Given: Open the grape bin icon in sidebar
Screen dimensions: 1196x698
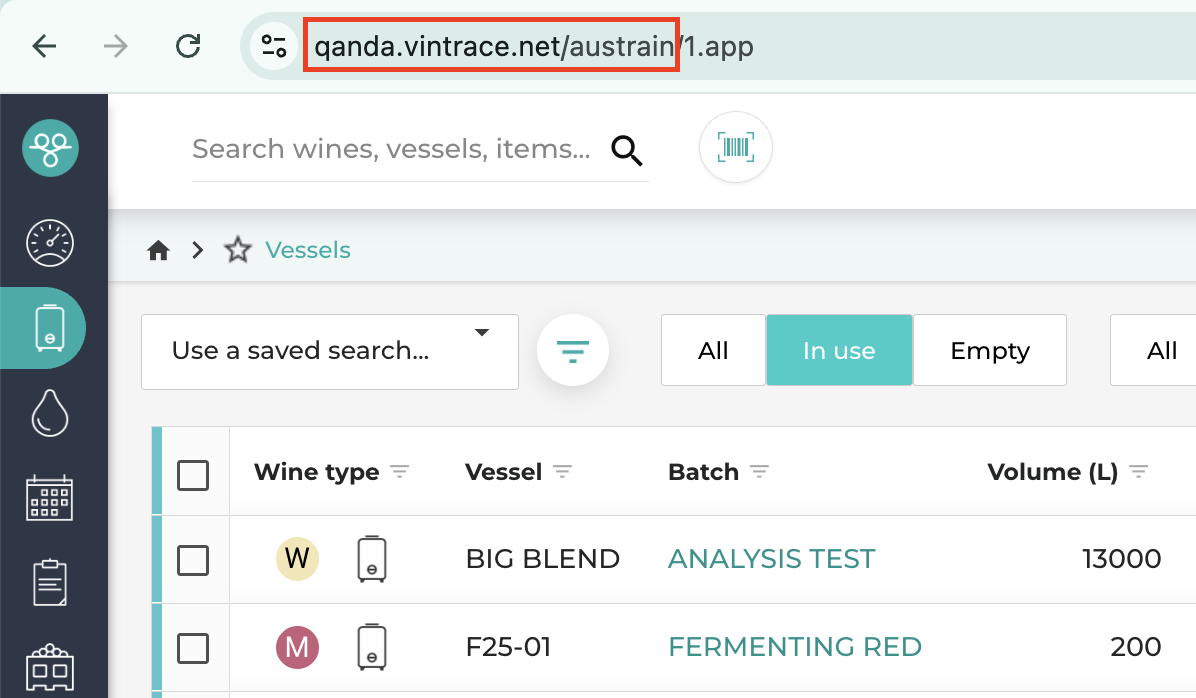Looking at the screenshot, I should pos(50,667).
